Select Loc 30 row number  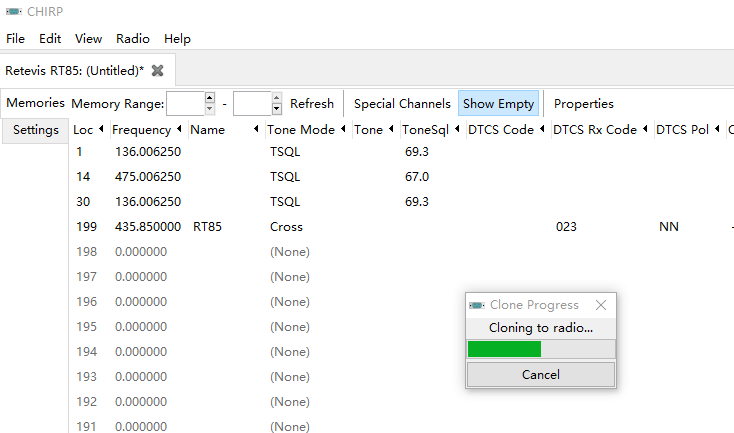coord(83,202)
